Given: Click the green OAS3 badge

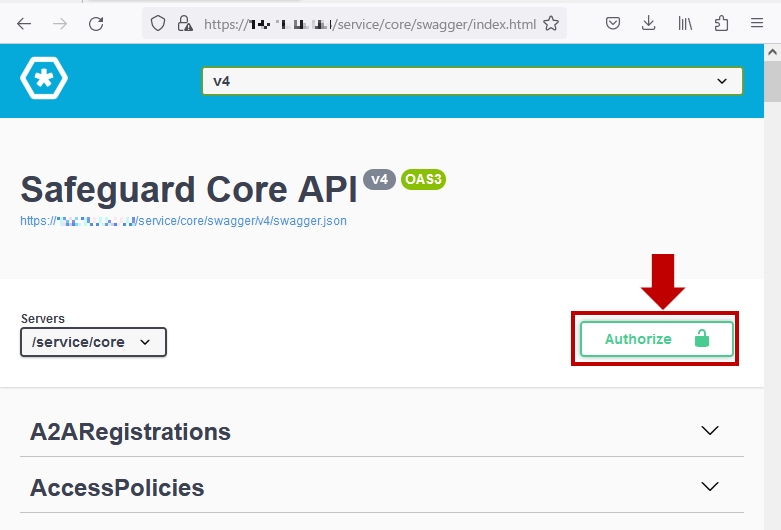Looking at the screenshot, I should 423,179.
